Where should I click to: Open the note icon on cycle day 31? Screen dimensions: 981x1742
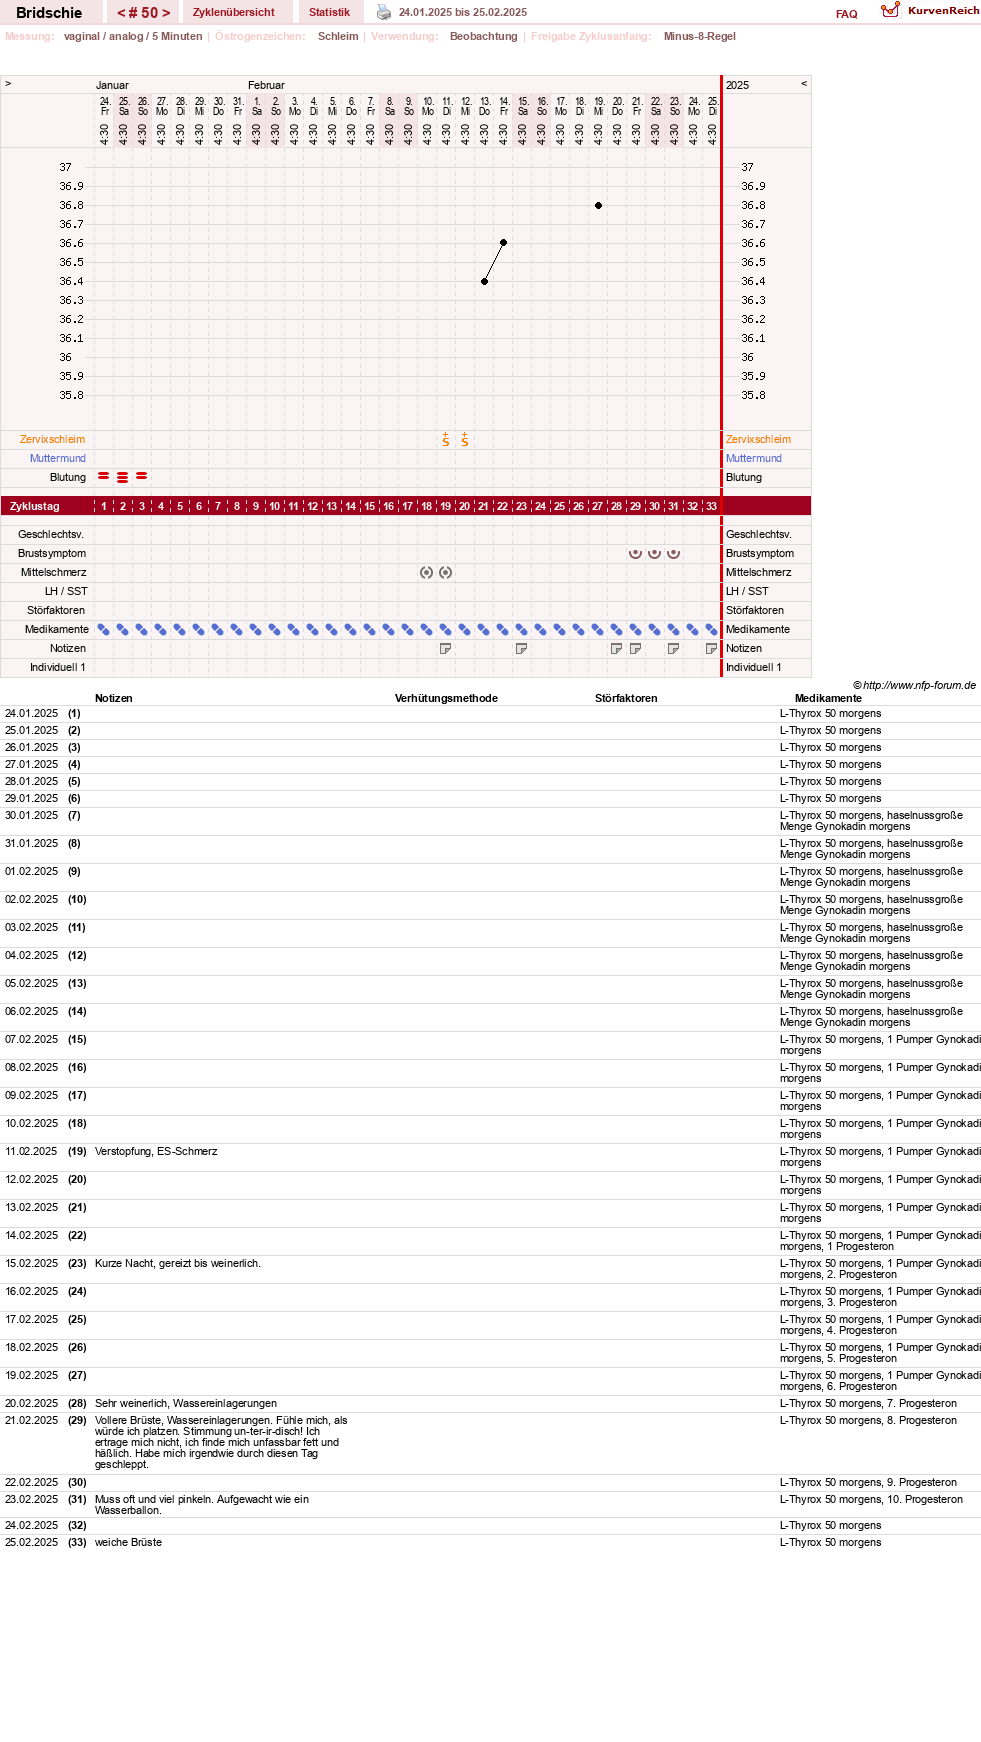pos(674,648)
